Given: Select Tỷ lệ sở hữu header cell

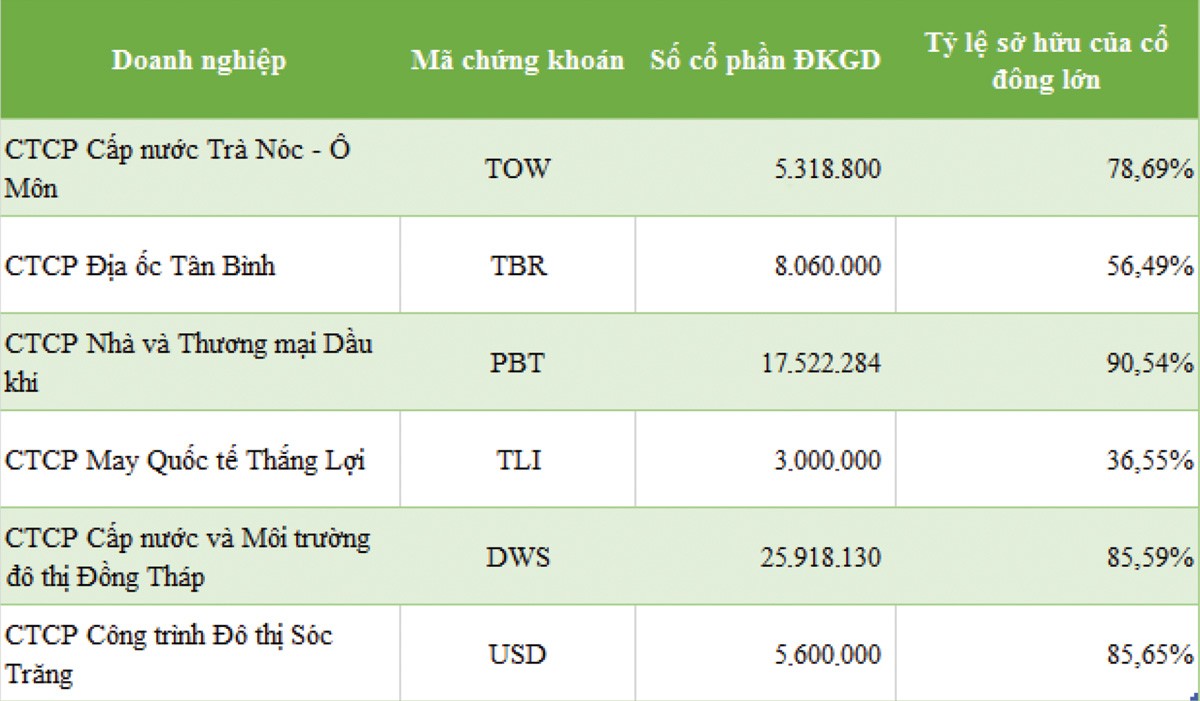Looking at the screenshot, I should (1047, 60).
